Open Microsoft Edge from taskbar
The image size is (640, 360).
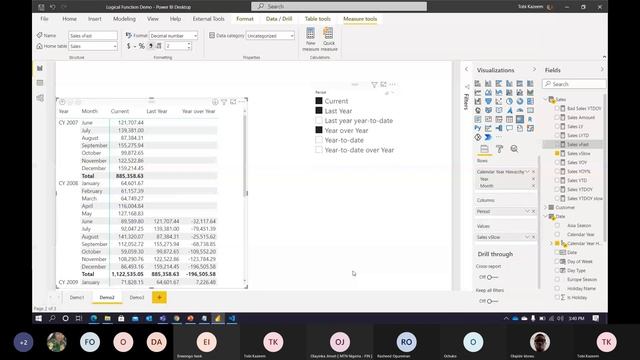[94, 318]
